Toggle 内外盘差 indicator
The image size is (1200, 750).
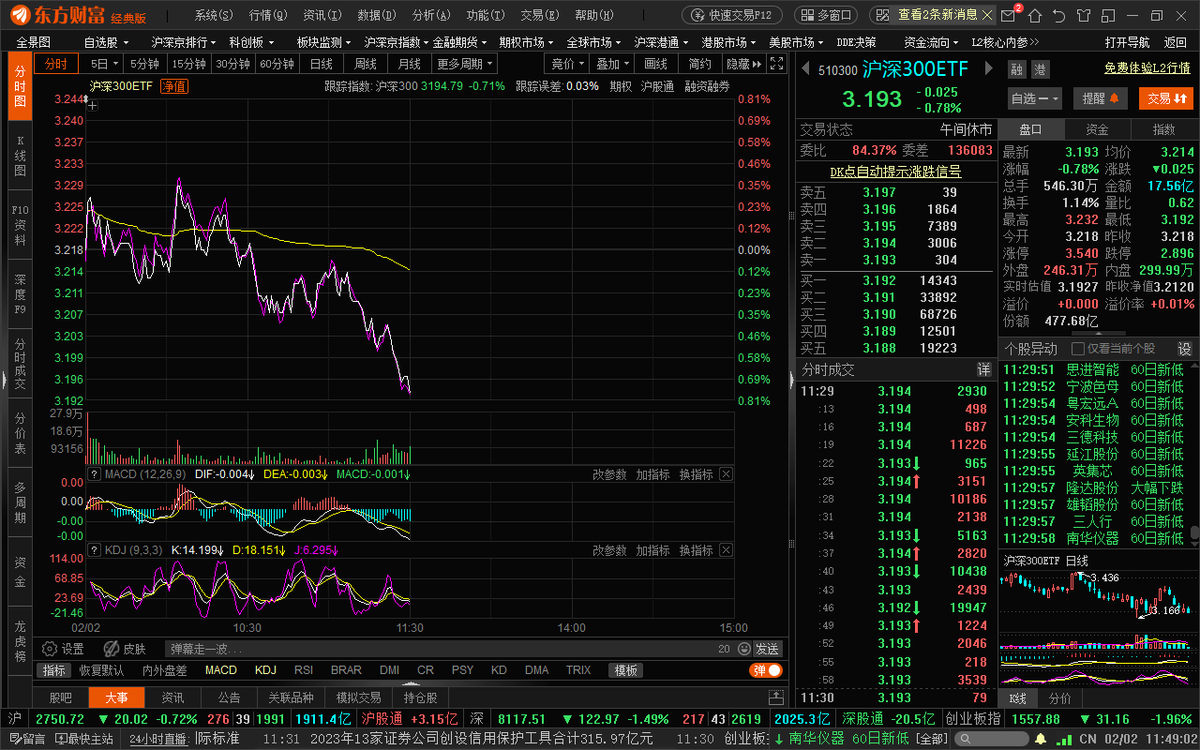coord(164,670)
